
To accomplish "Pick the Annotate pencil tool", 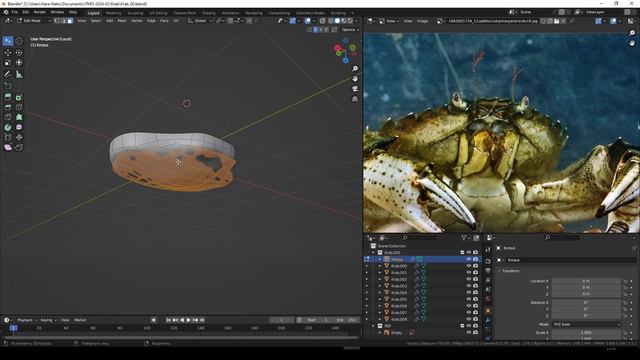I will coord(8,74).
